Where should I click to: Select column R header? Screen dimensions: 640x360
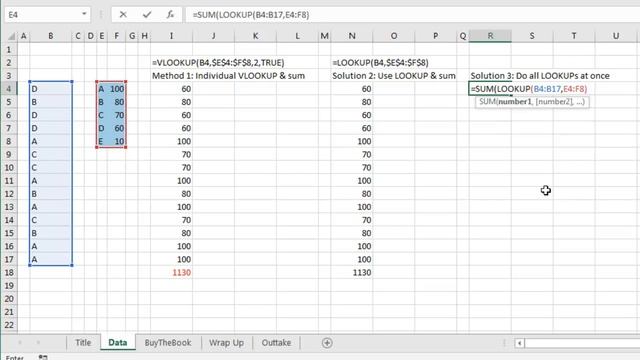pyautogui.click(x=490, y=36)
